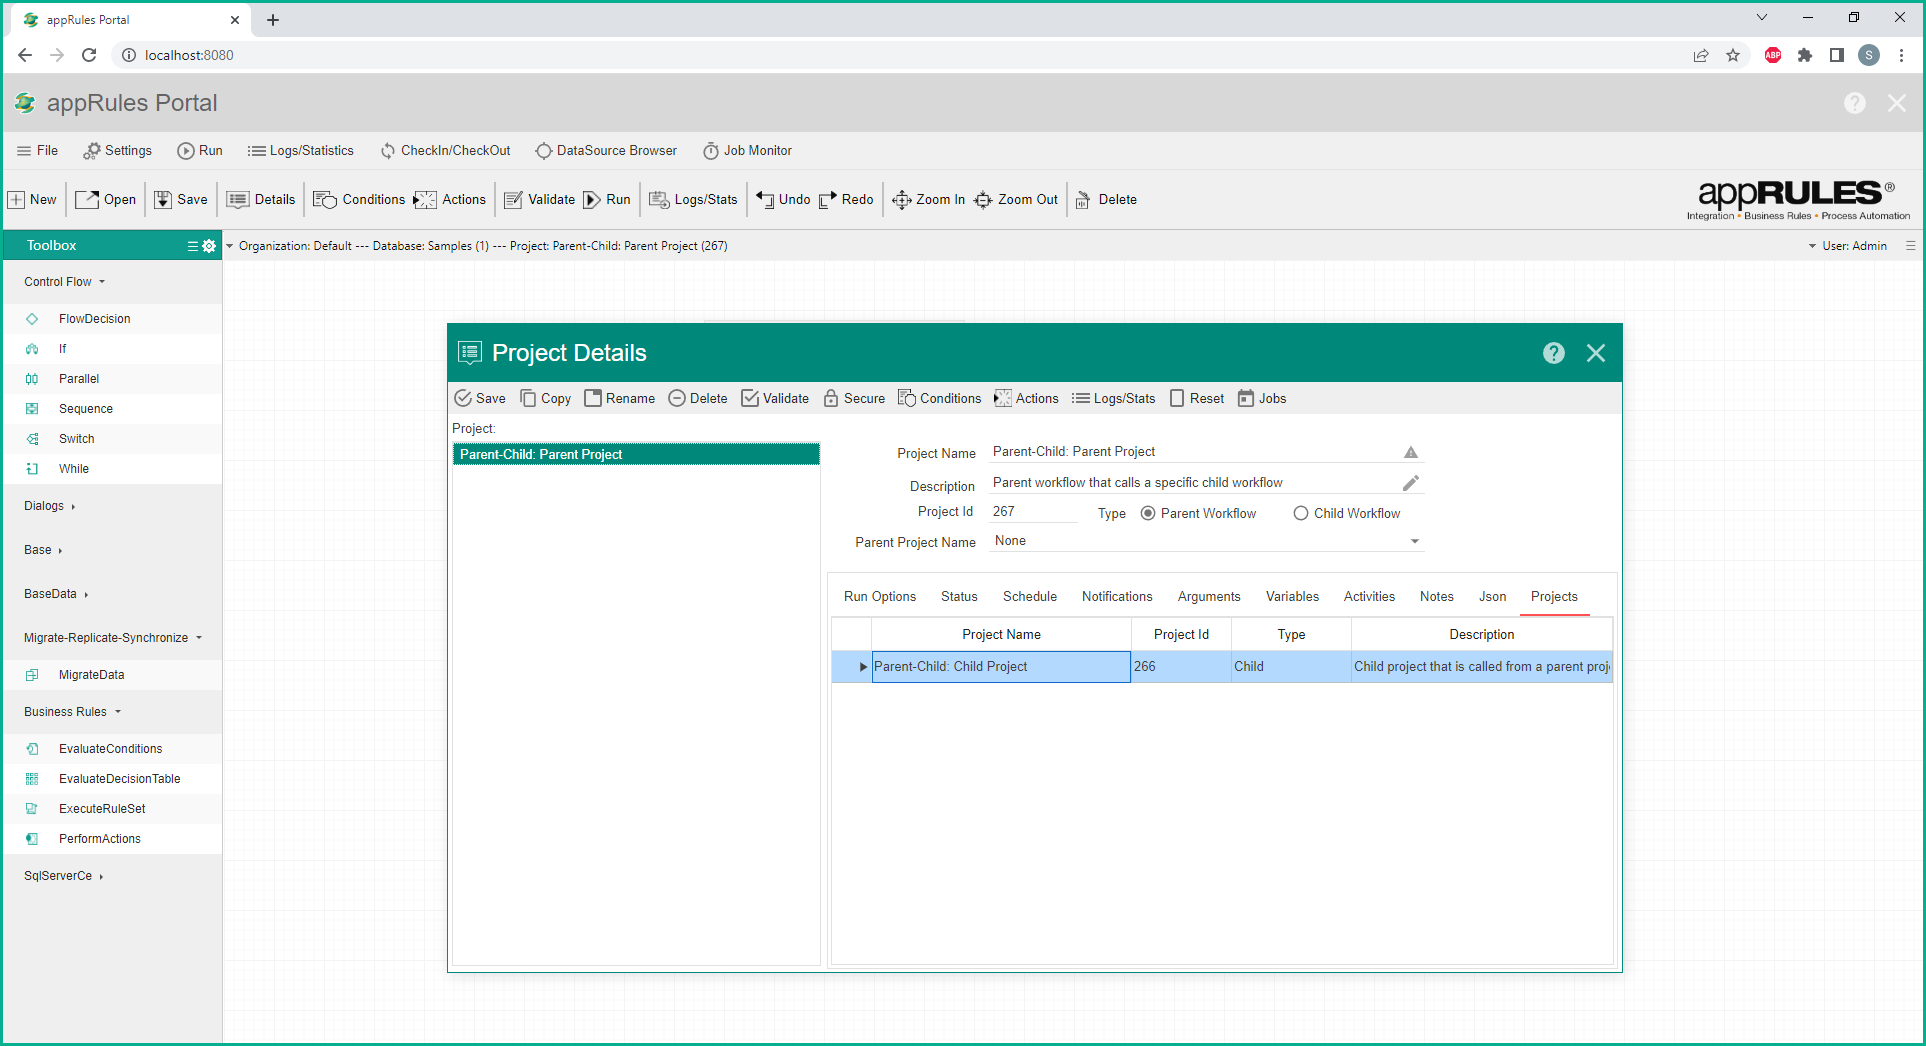Image resolution: width=1926 pixels, height=1046 pixels.
Task: Click the Zoom In toolbar icon
Action: tap(901, 200)
